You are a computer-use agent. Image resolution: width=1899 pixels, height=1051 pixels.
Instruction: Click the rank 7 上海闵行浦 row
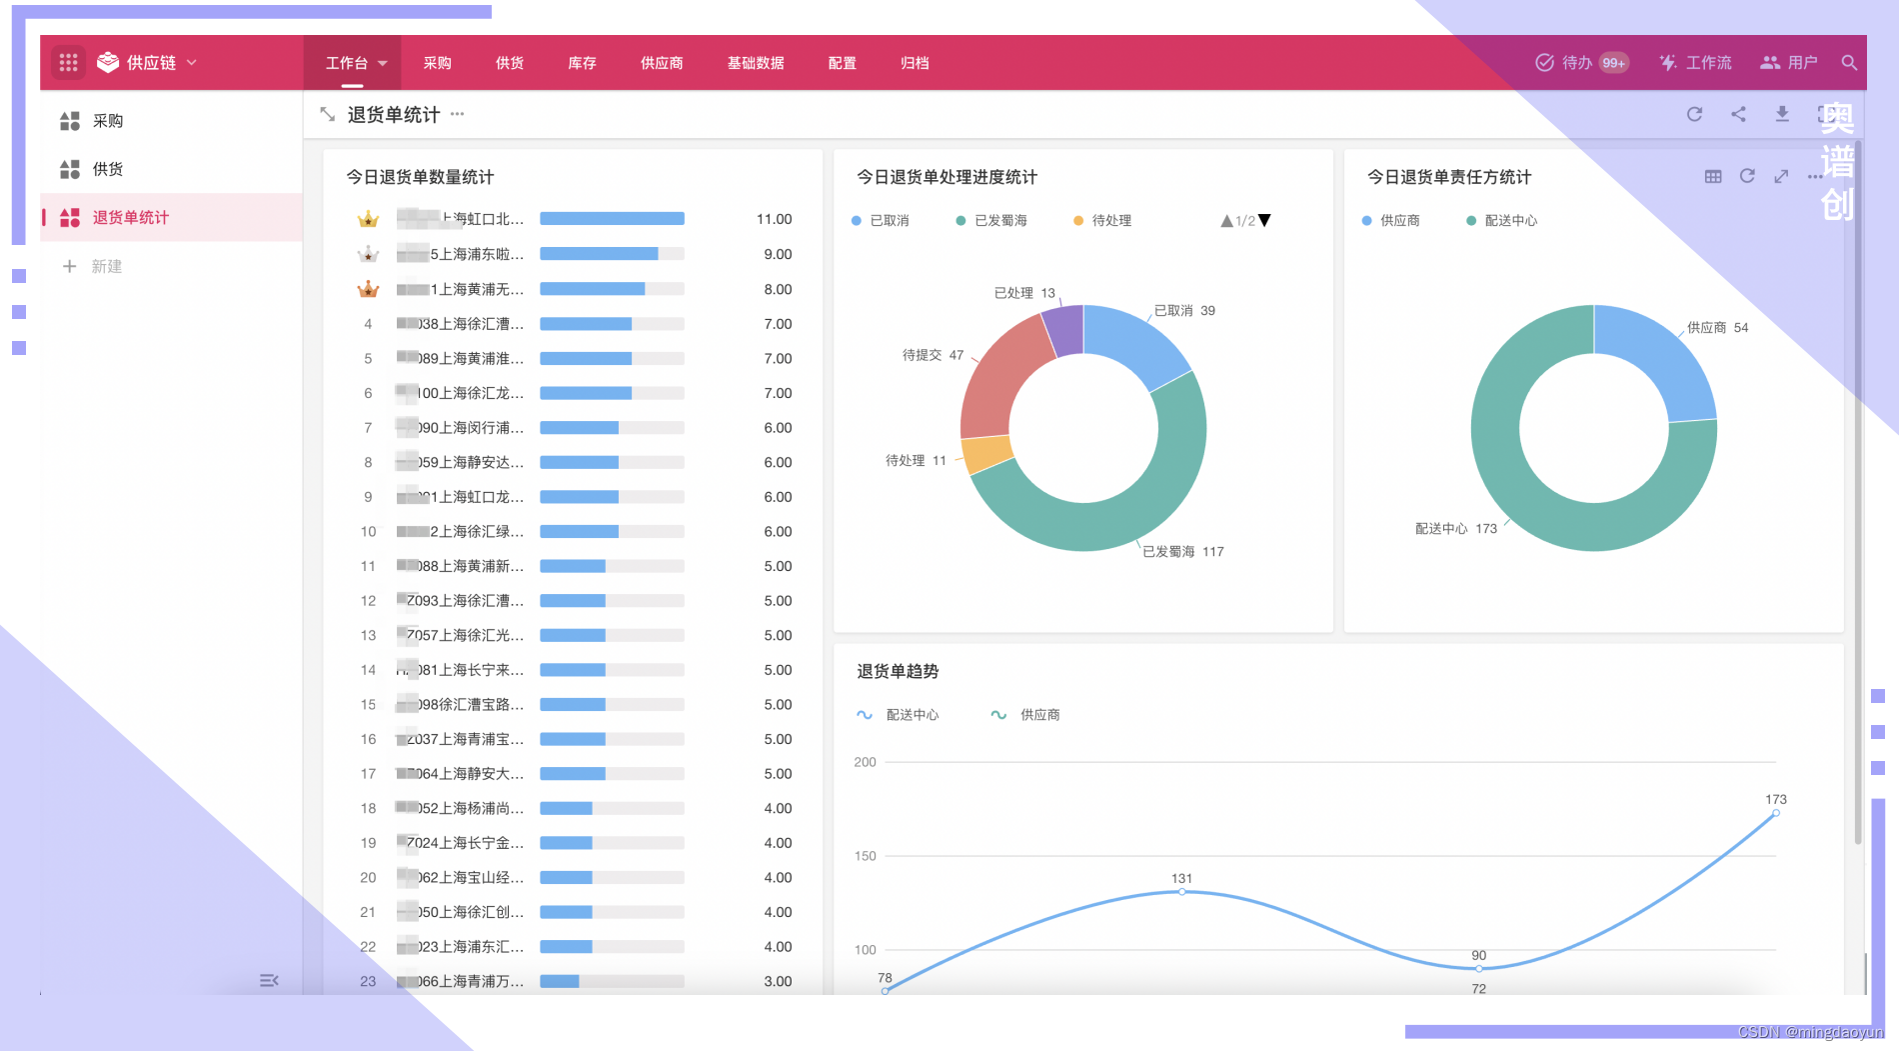pos(574,428)
